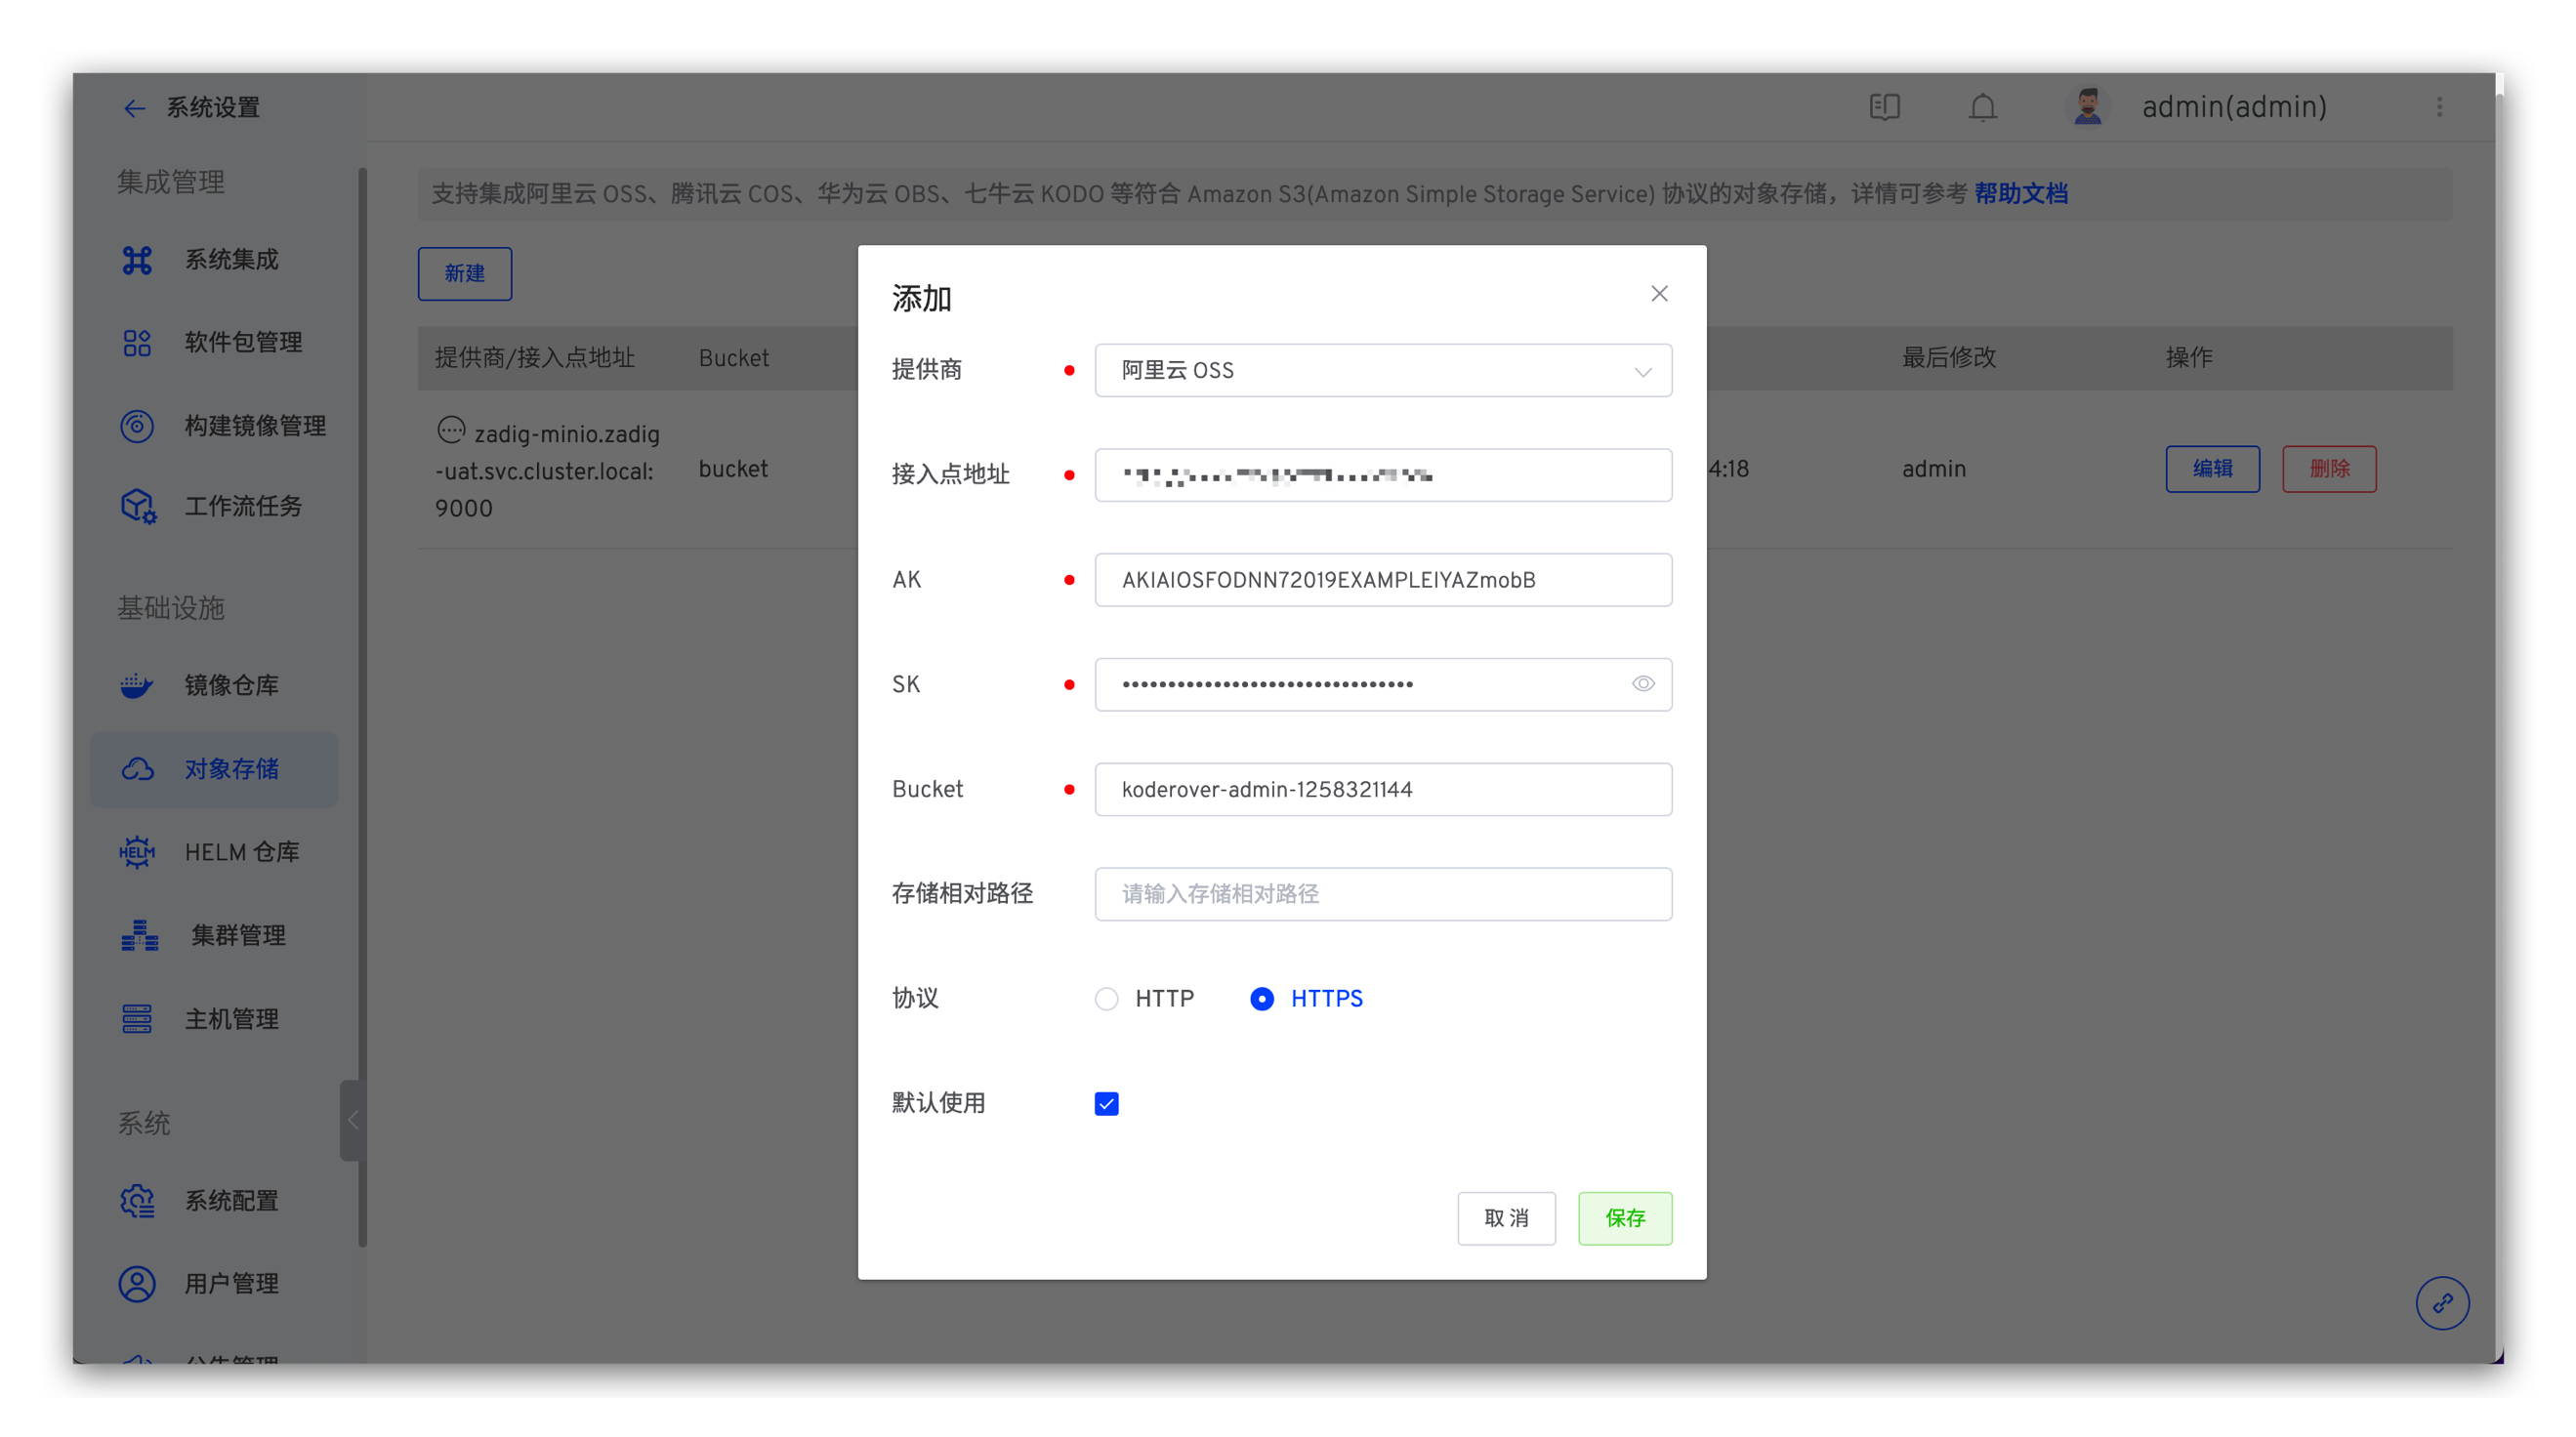Viewport: 2576px width, 1437px height.
Task: Close the 添加 dialog with X
Action: [1659, 294]
